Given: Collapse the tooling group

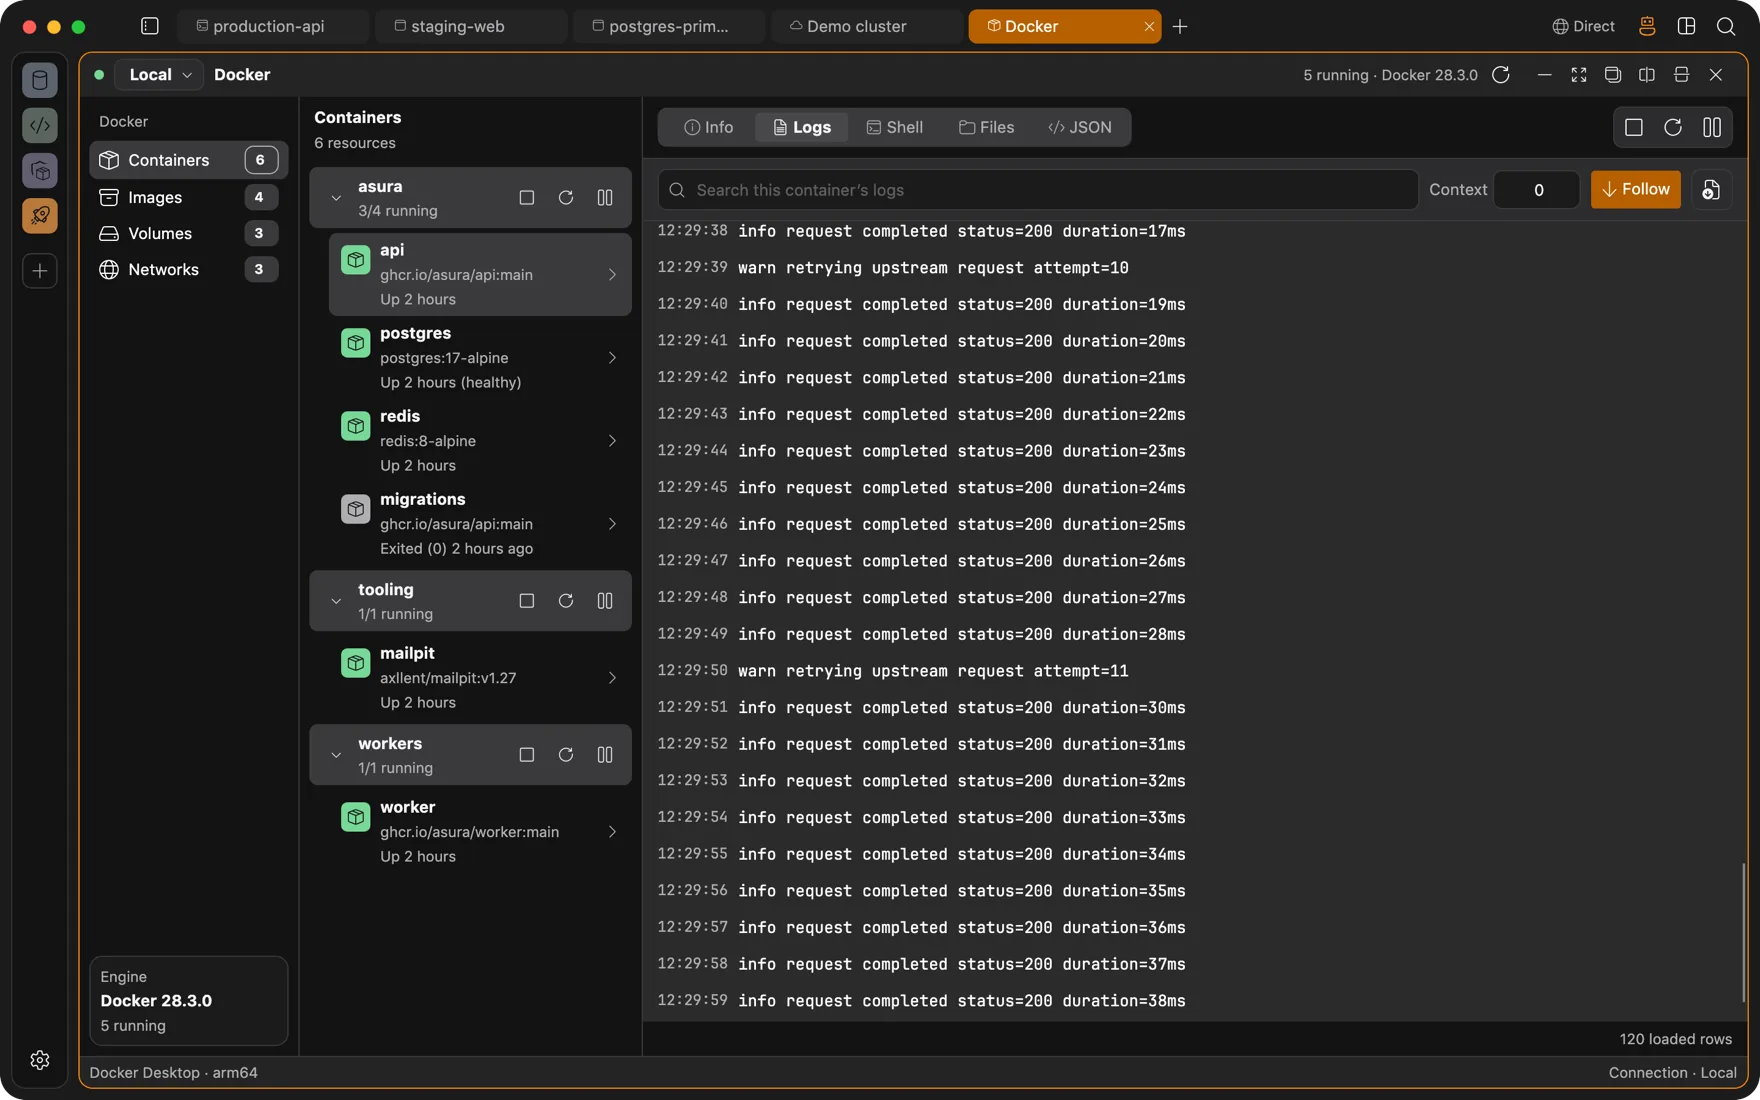Looking at the screenshot, I should (x=336, y=601).
